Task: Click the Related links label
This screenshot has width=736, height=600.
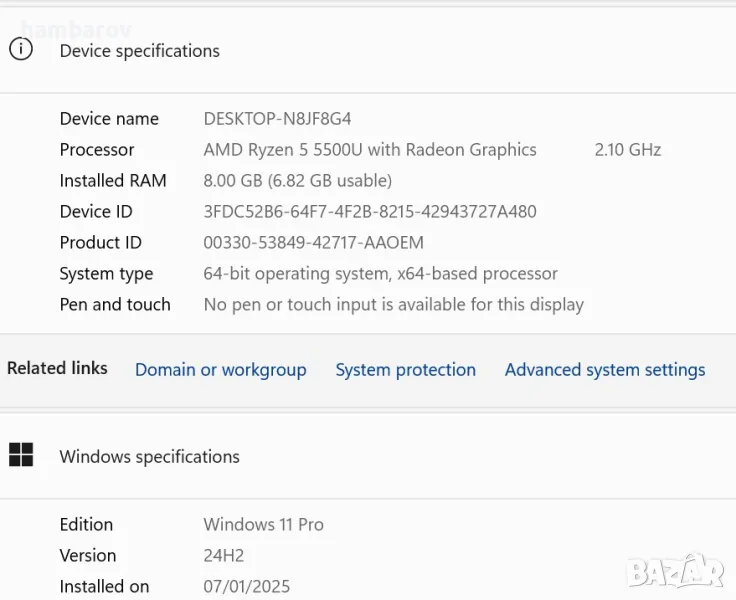Action: [x=57, y=368]
